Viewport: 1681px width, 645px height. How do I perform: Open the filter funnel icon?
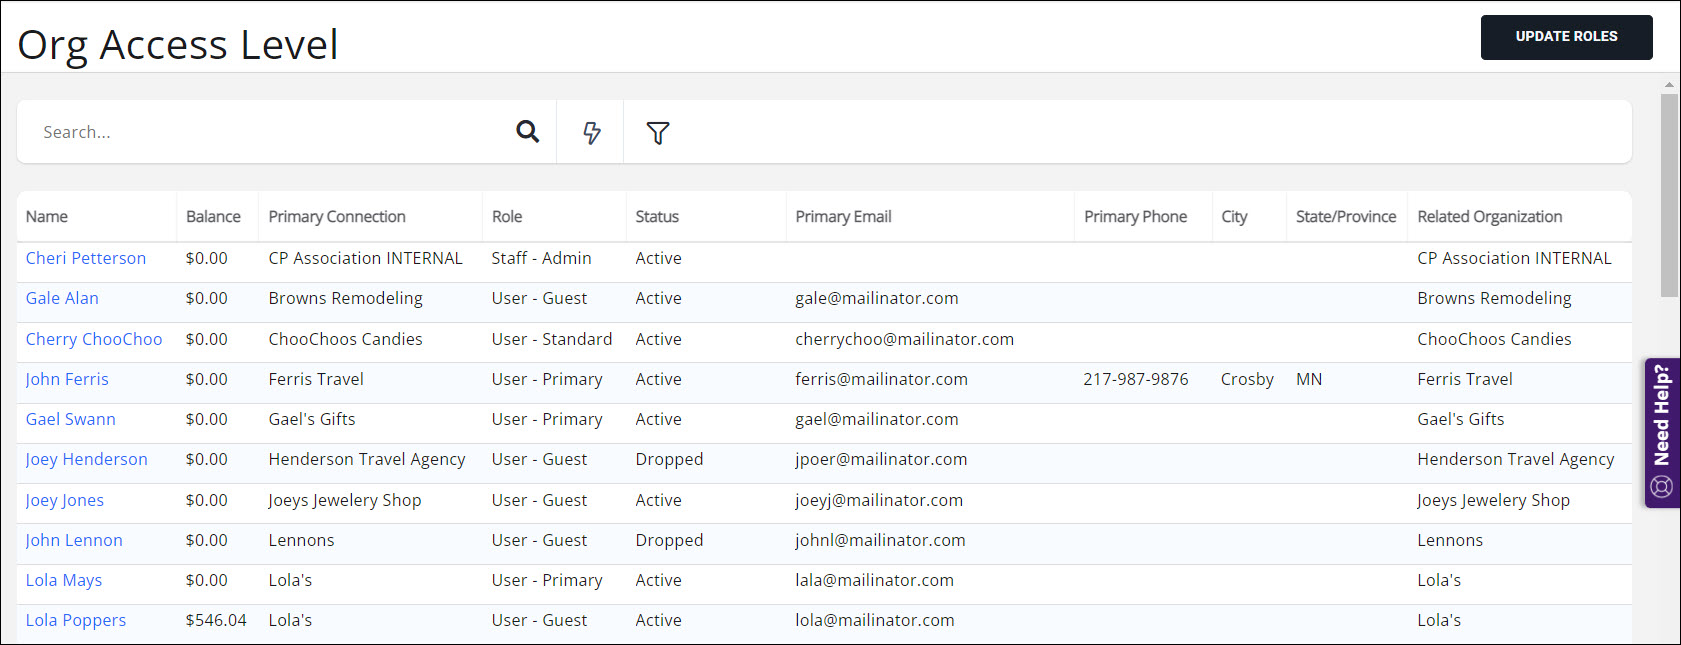[657, 132]
